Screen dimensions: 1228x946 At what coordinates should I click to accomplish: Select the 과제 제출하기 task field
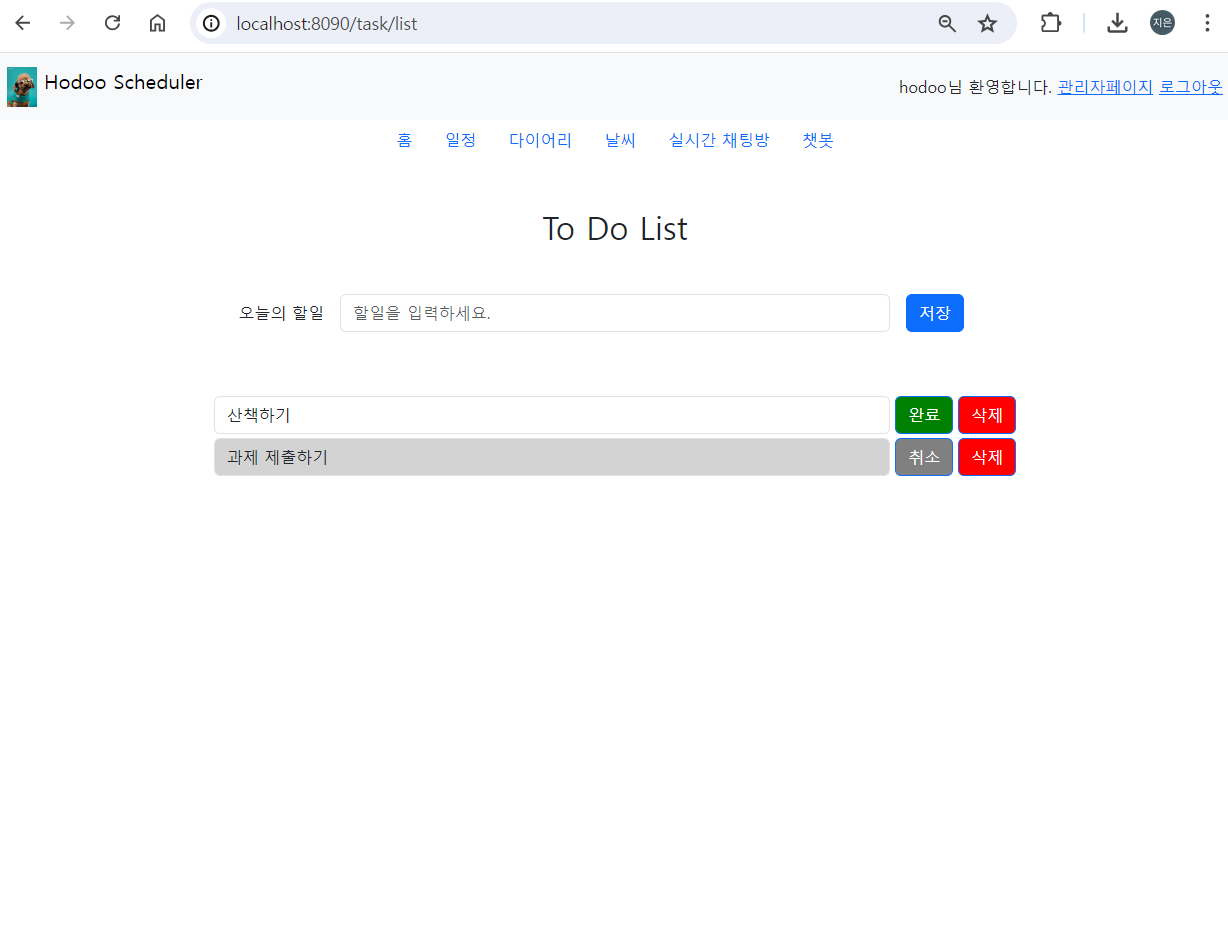(x=552, y=457)
